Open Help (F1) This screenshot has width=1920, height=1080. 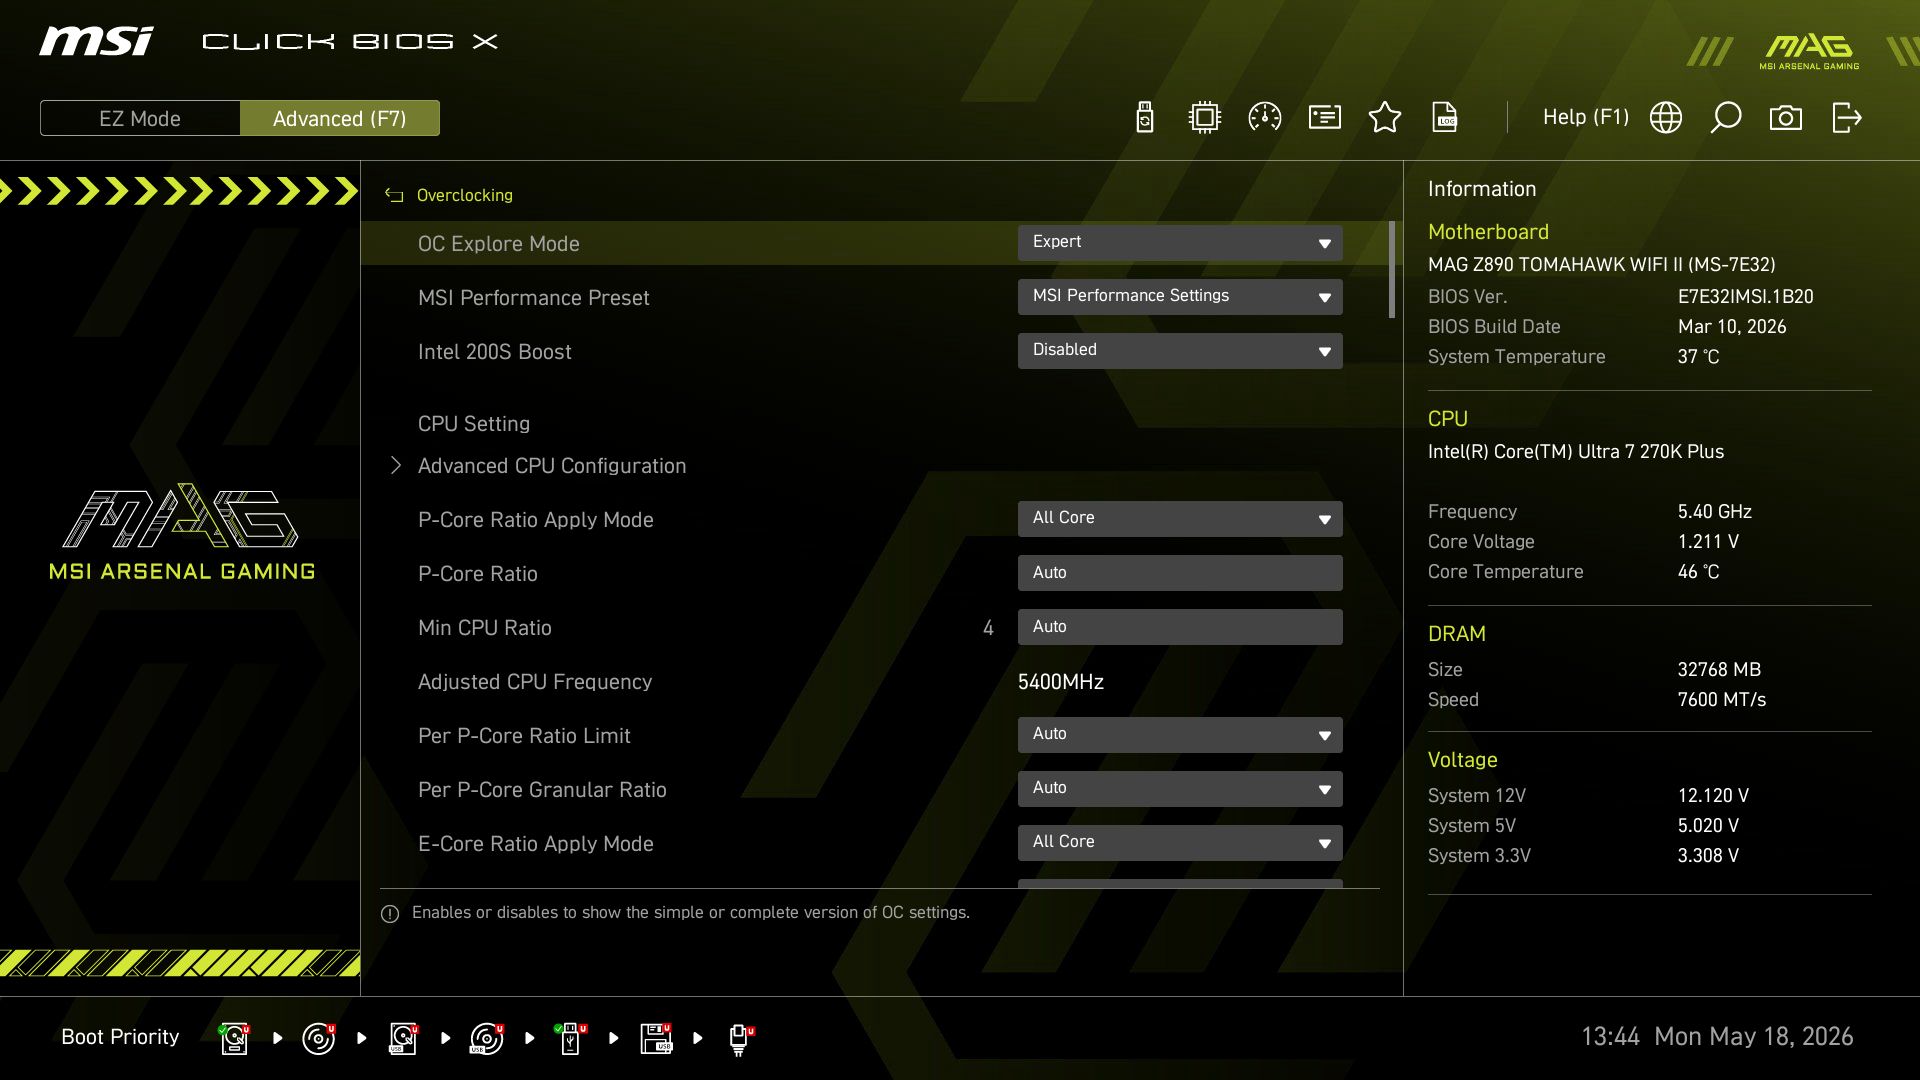(1585, 117)
